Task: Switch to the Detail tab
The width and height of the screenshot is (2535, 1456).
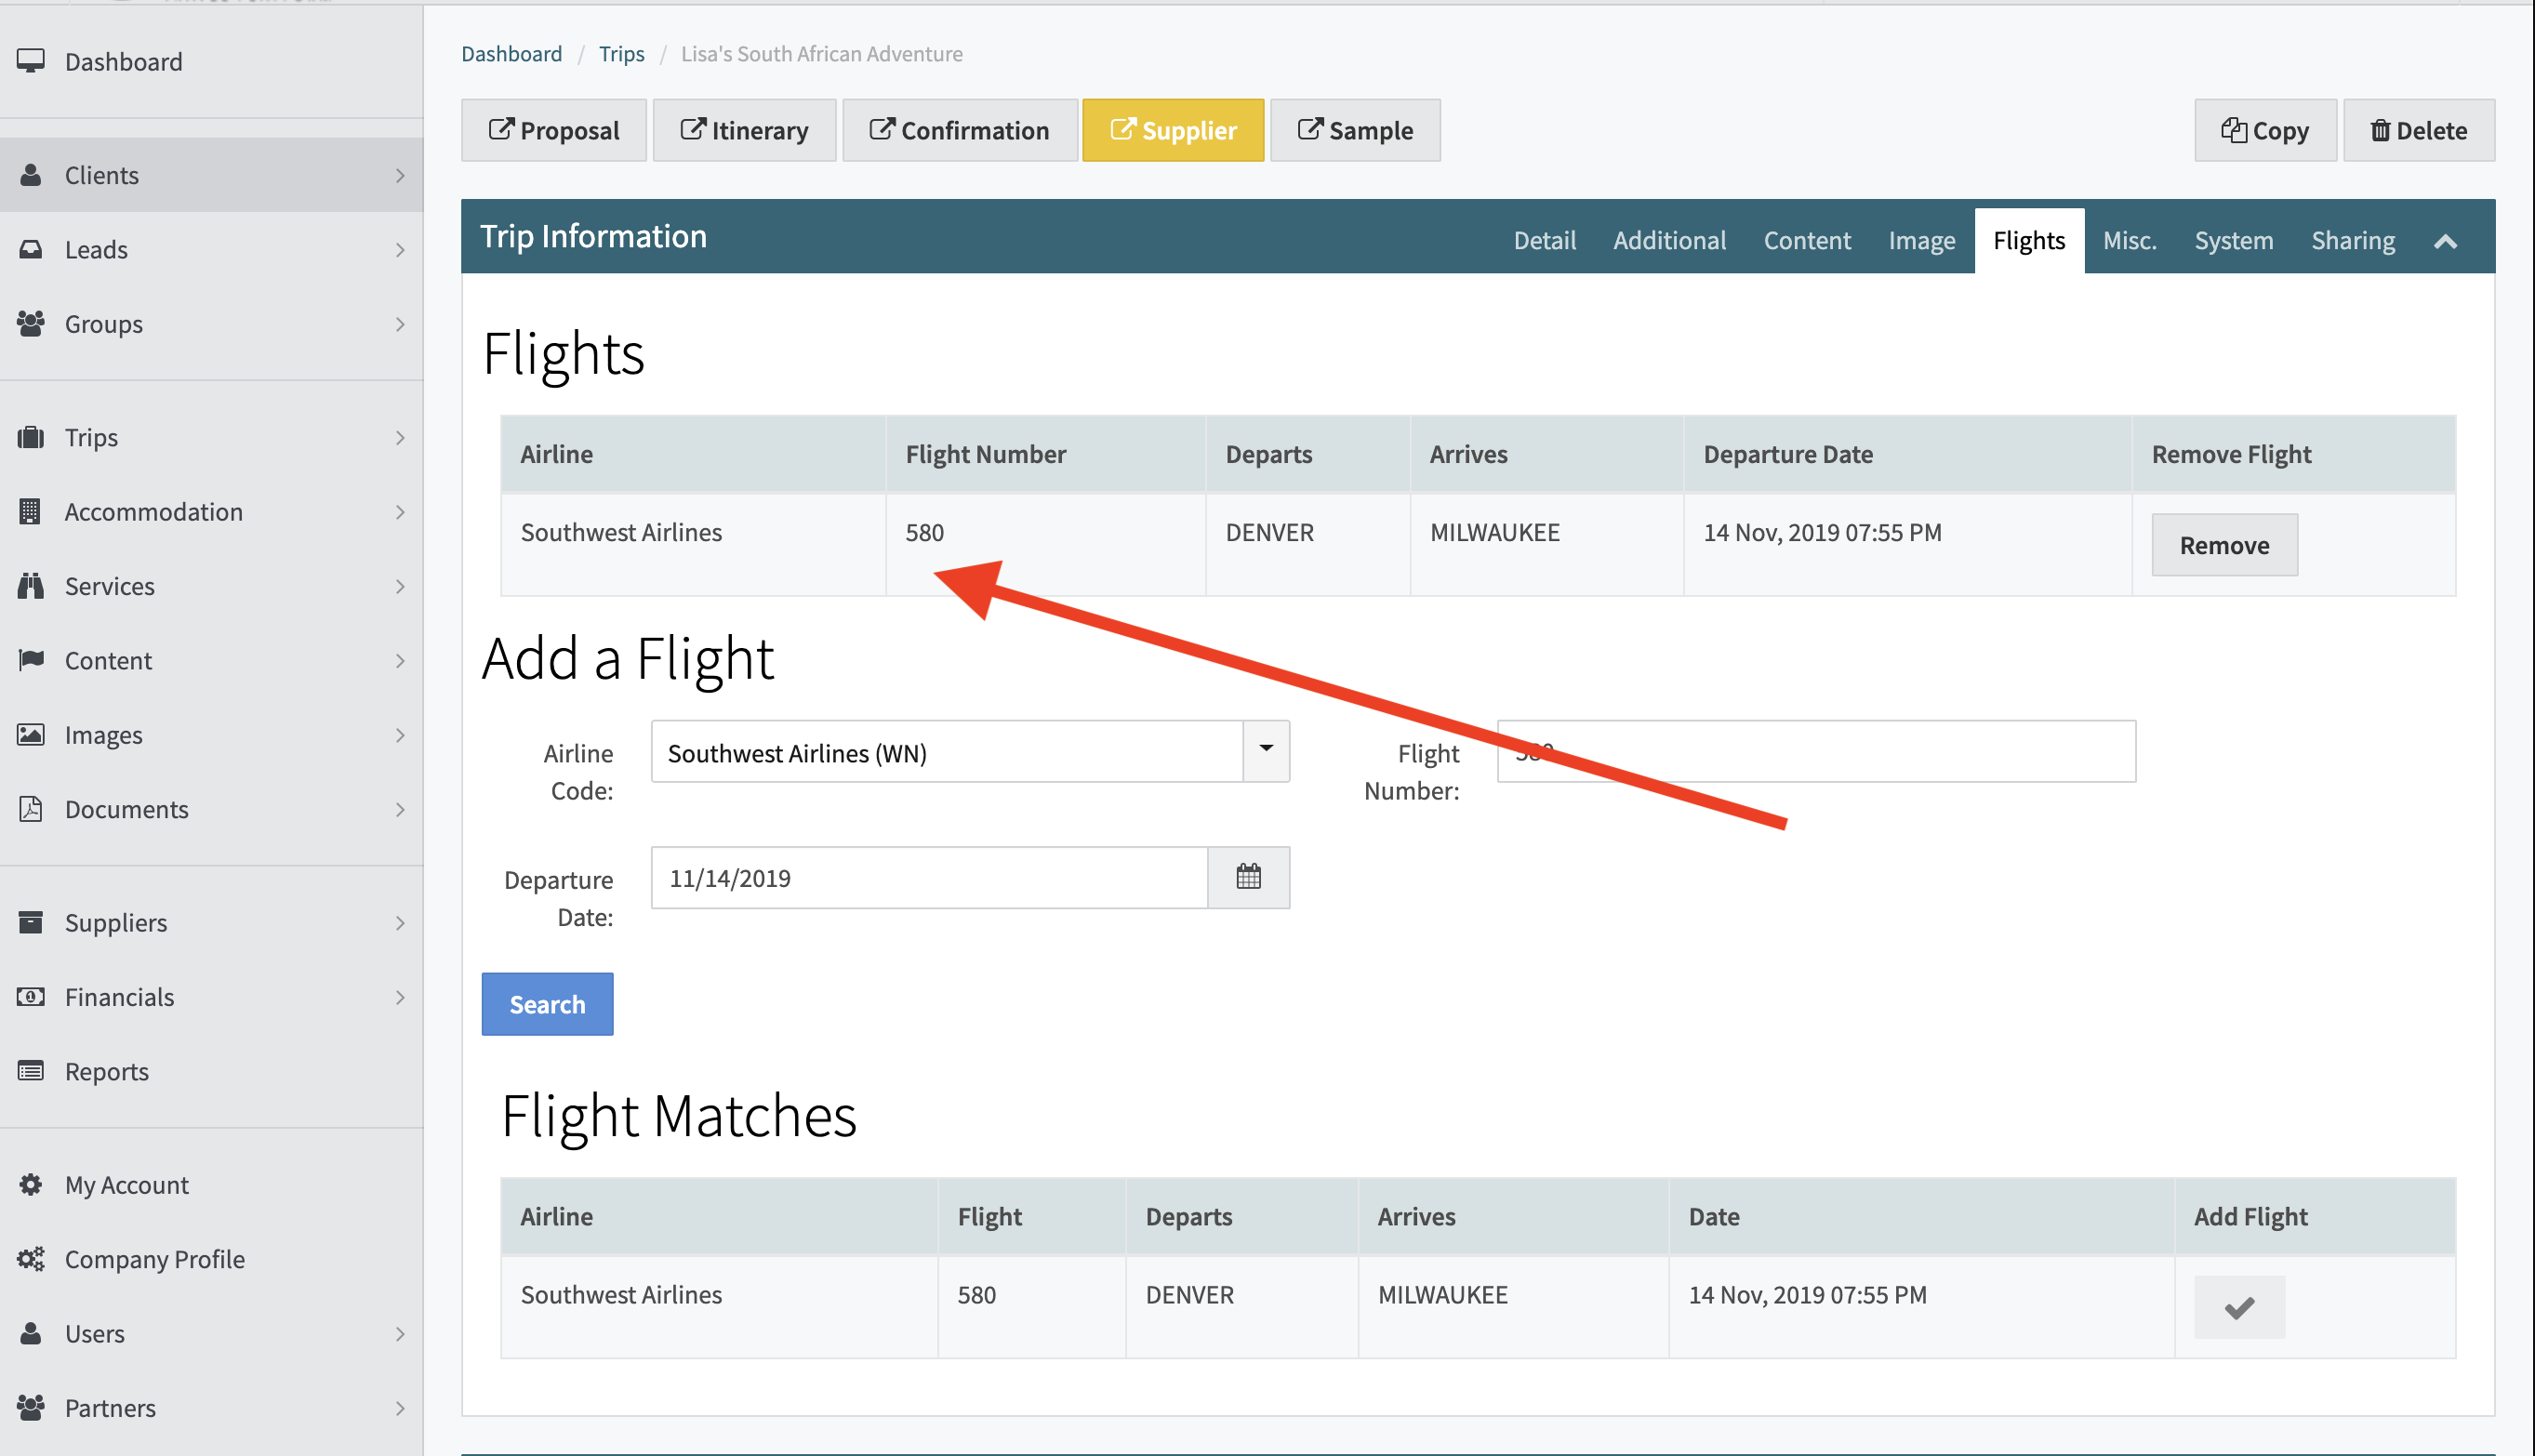Action: tap(1544, 240)
